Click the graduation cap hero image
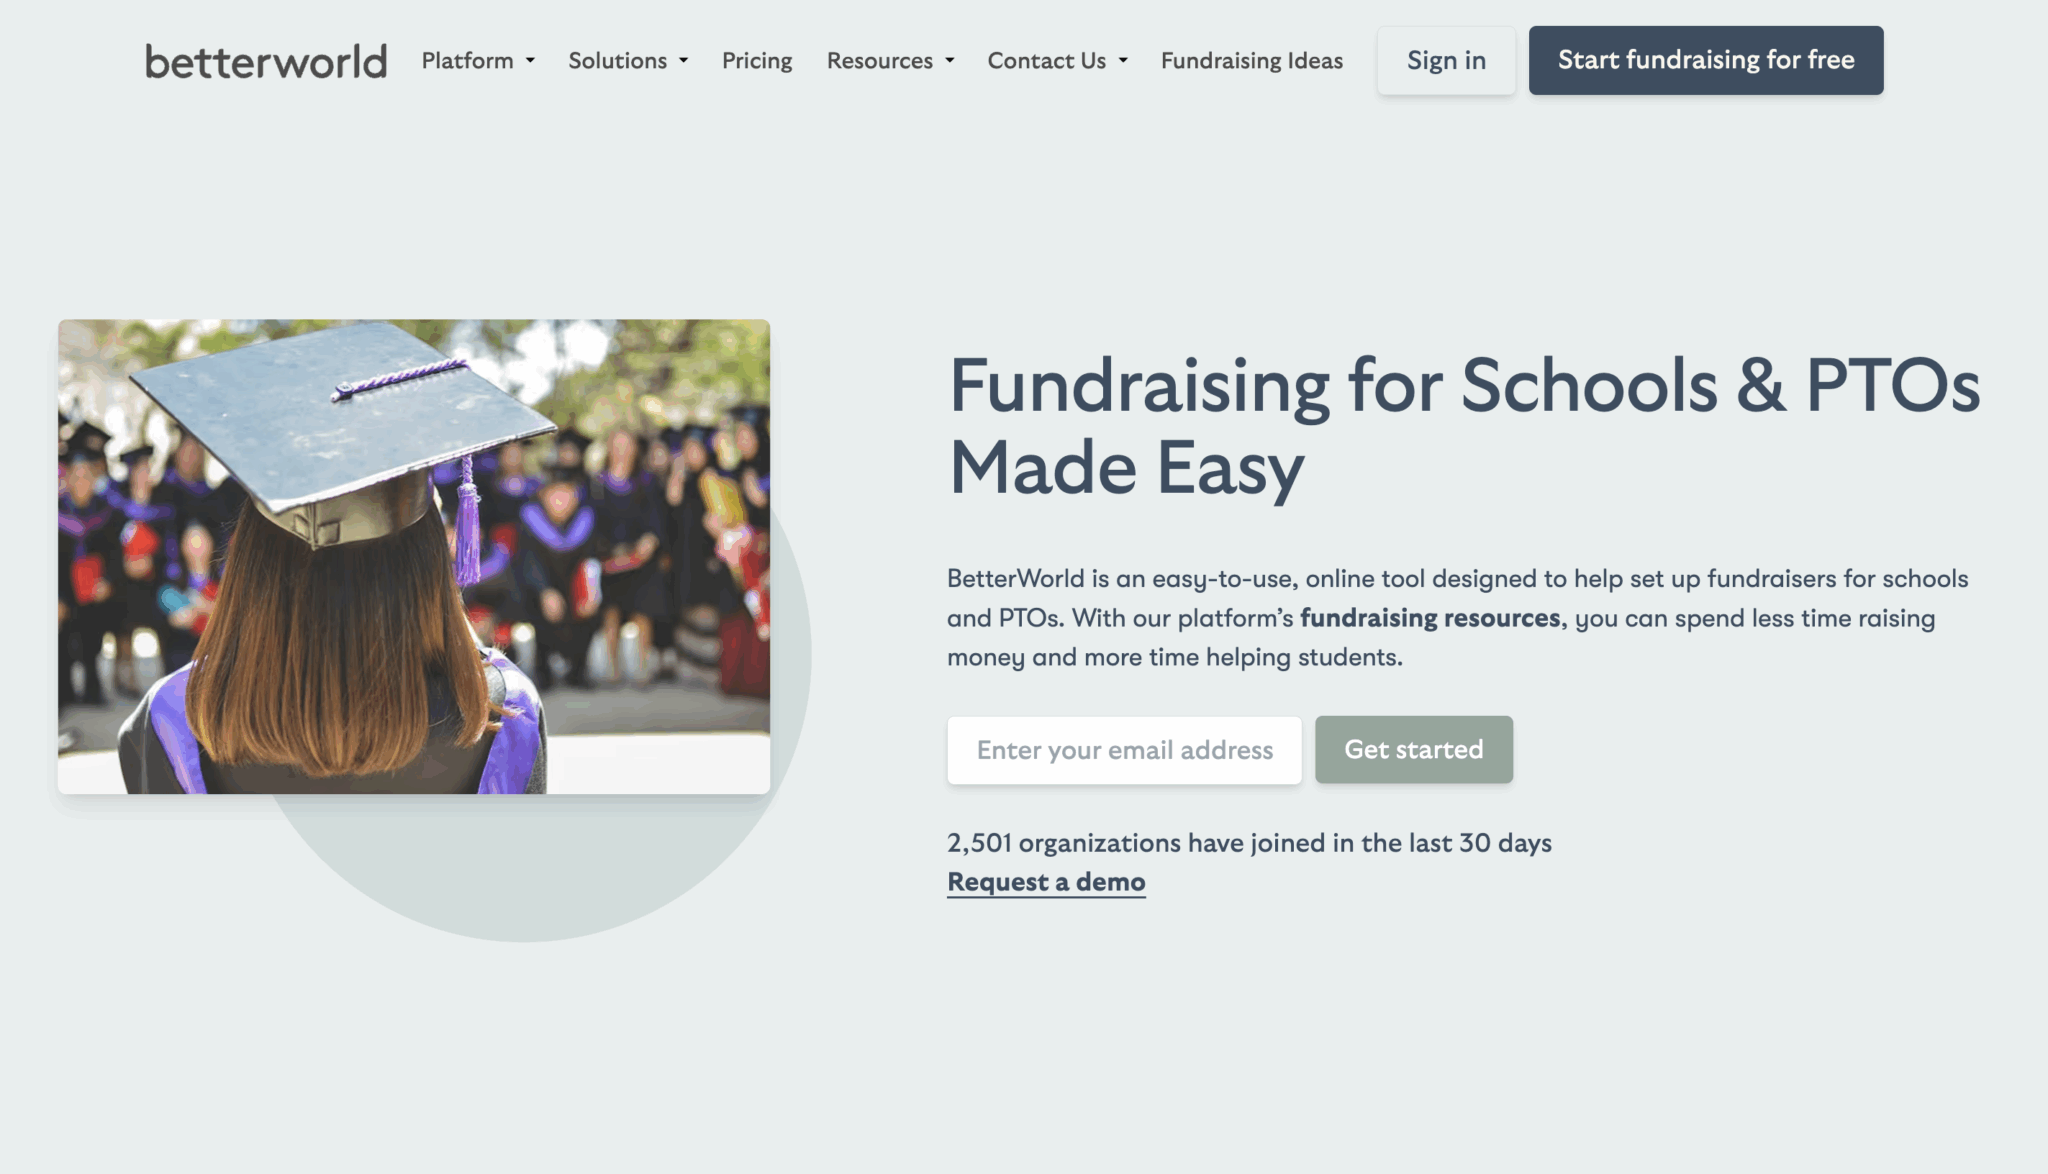Screen dimensions: 2048x1174 pyautogui.click(x=415, y=553)
